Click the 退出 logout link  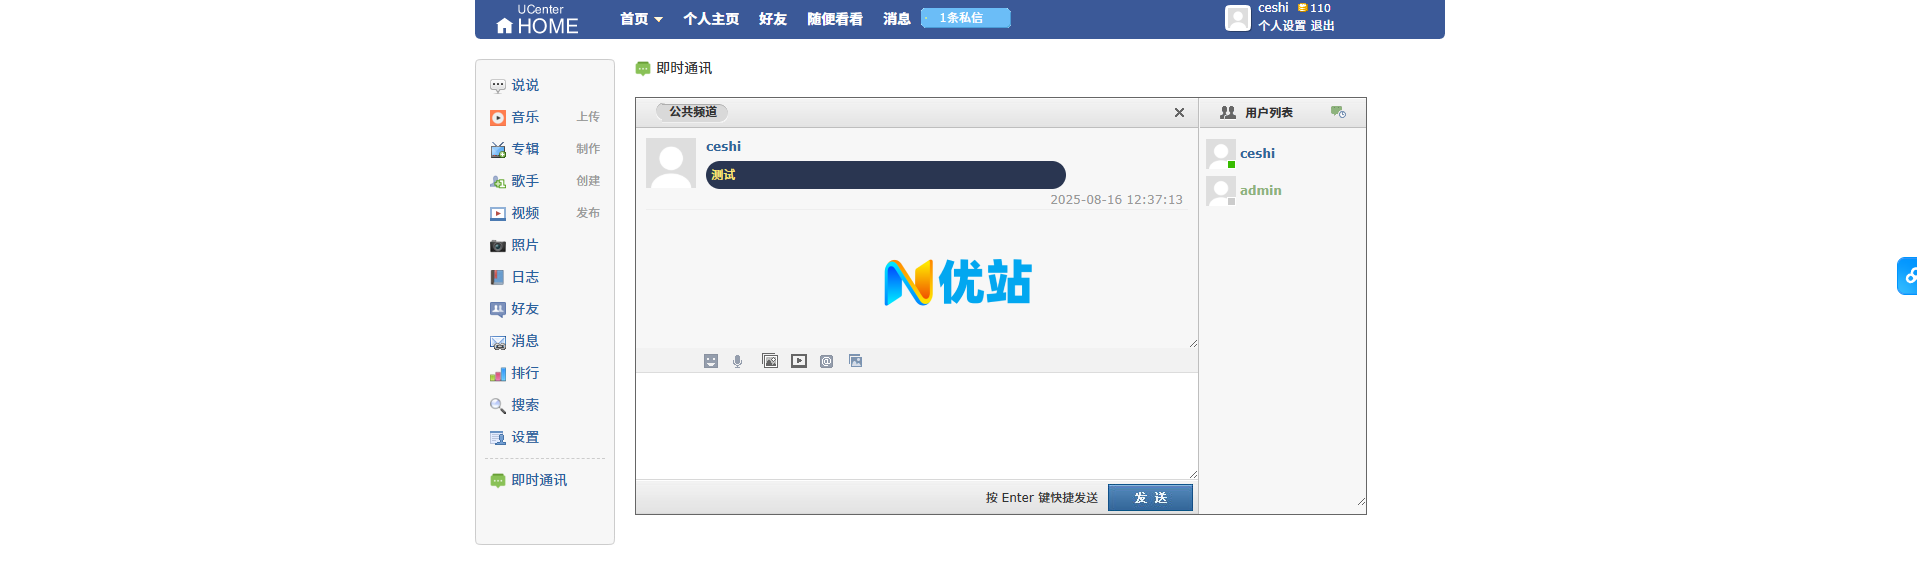tap(1322, 26)
